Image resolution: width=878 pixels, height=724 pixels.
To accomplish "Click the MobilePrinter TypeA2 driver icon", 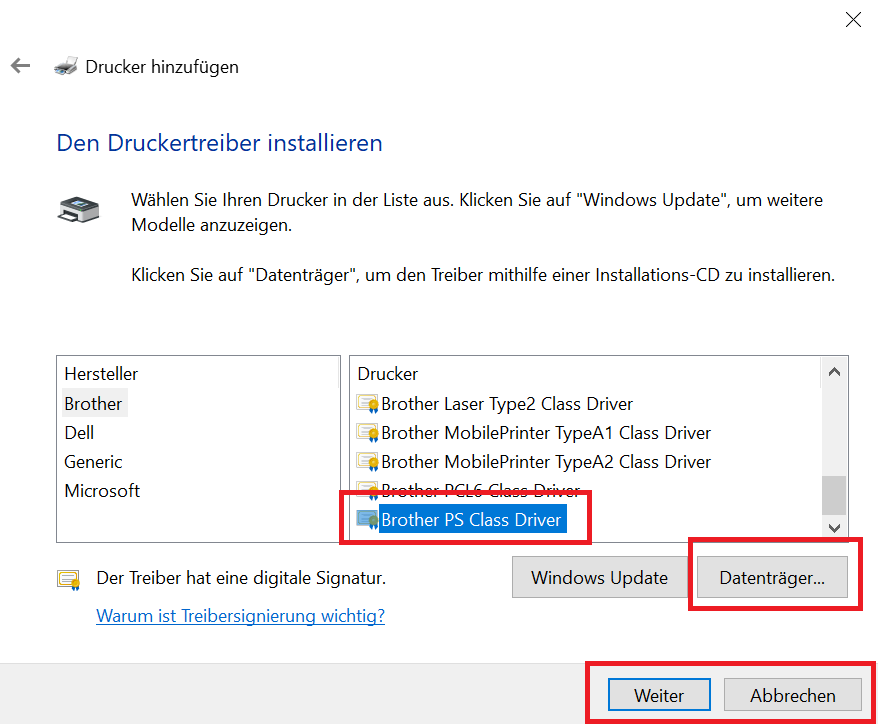I will pos(368,462).
